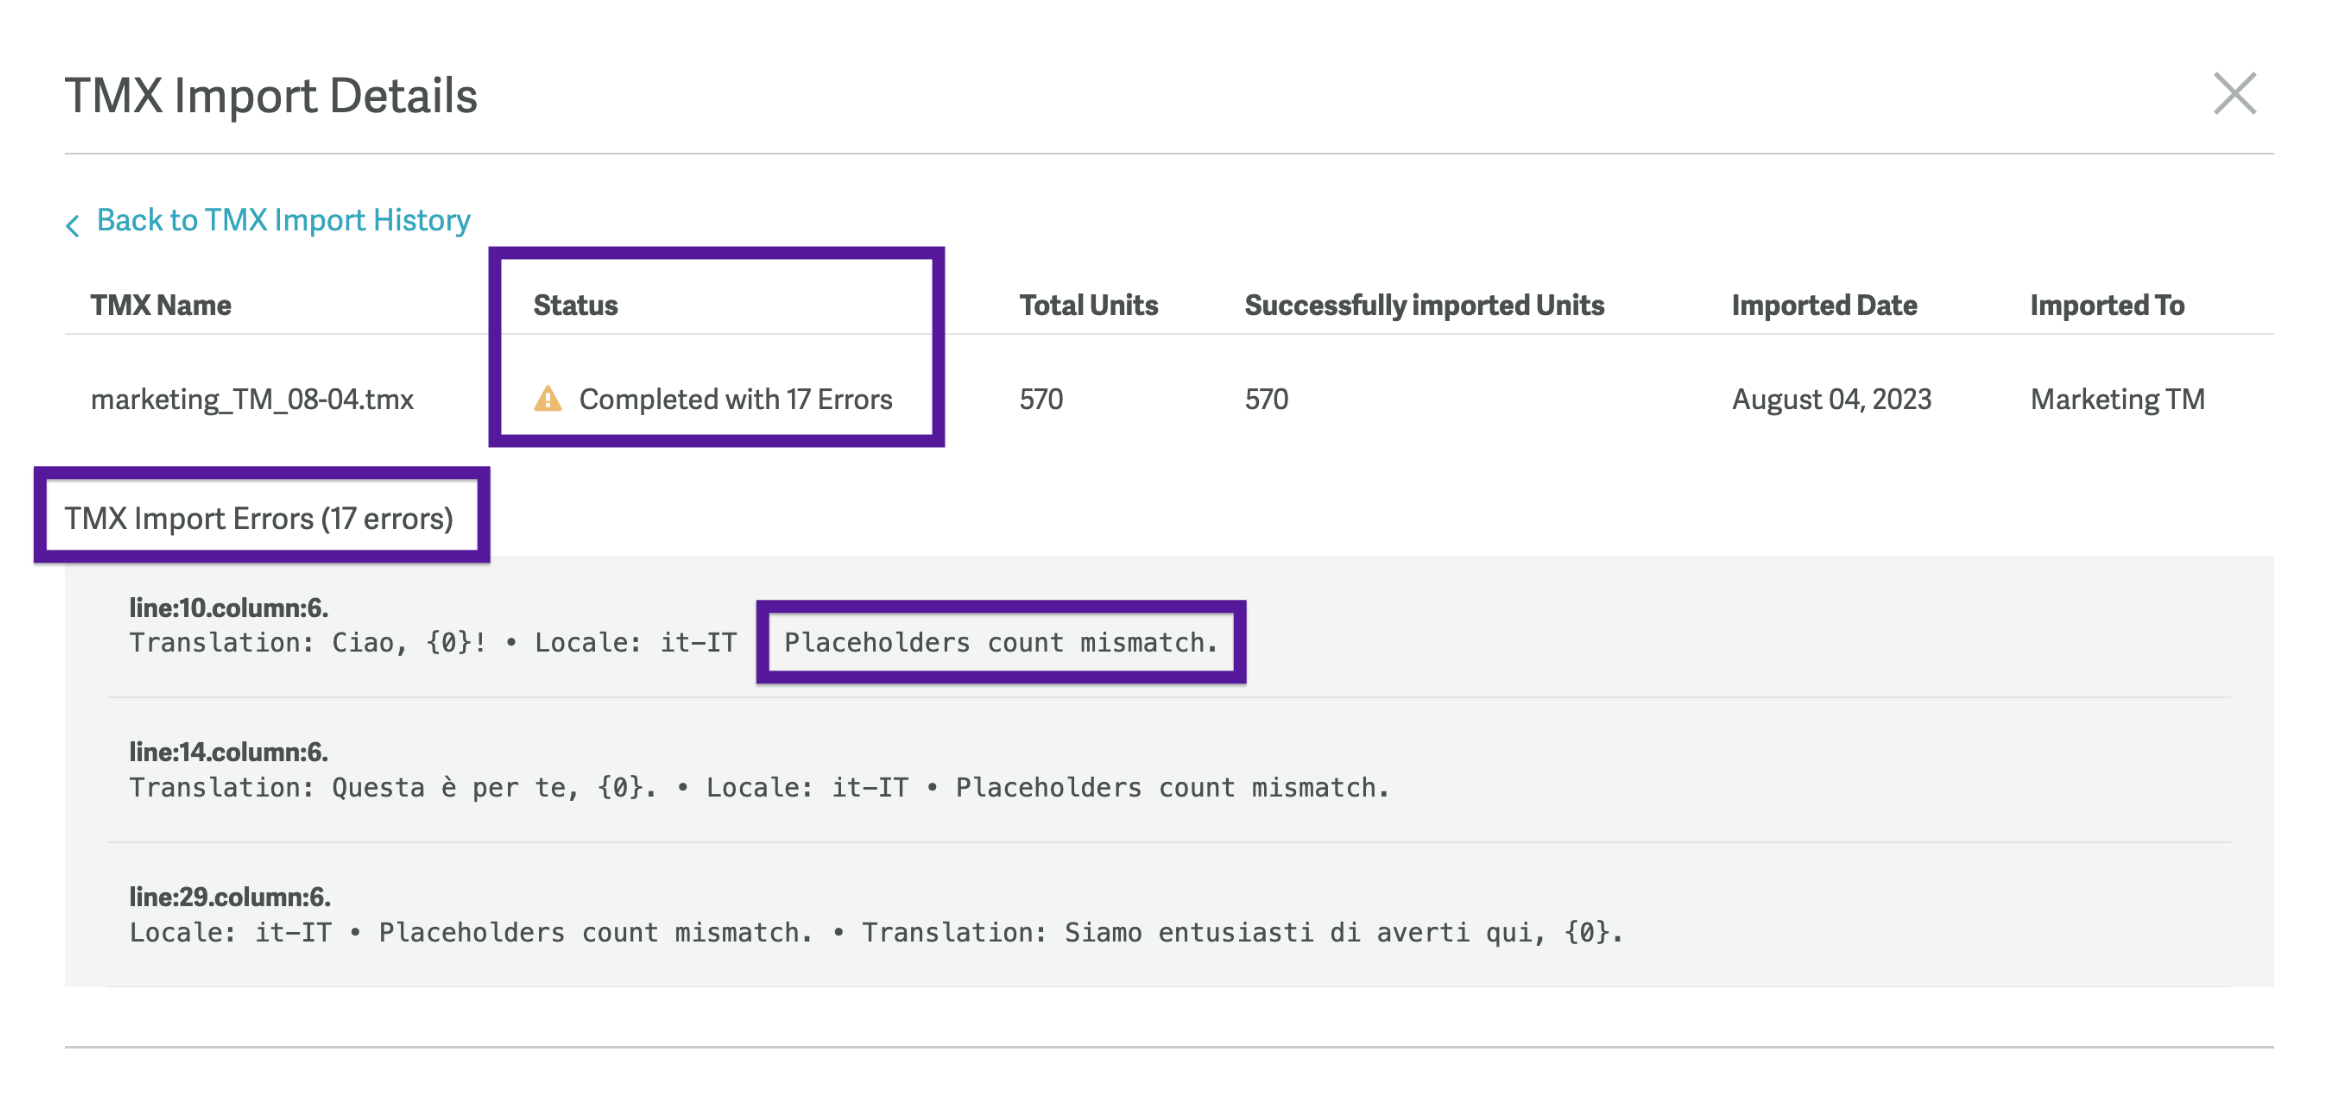Click the first Placeholders count mismatch message
Screen dimensions: 2334x1104
click(1000, 642)
